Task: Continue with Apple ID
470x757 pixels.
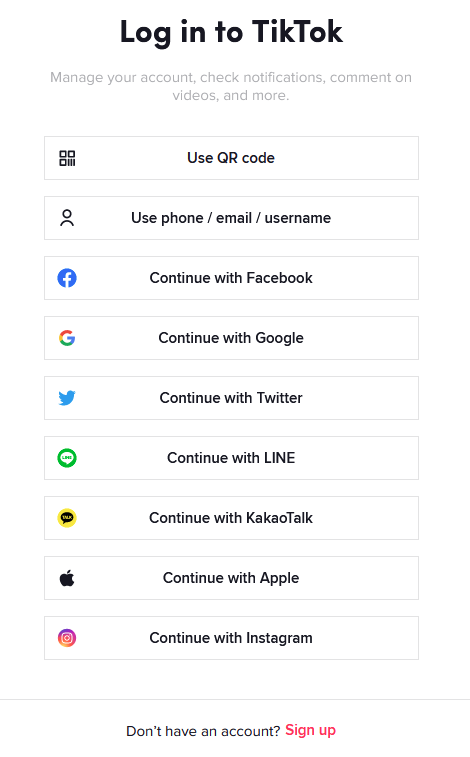Action: (x=231, y=578)
